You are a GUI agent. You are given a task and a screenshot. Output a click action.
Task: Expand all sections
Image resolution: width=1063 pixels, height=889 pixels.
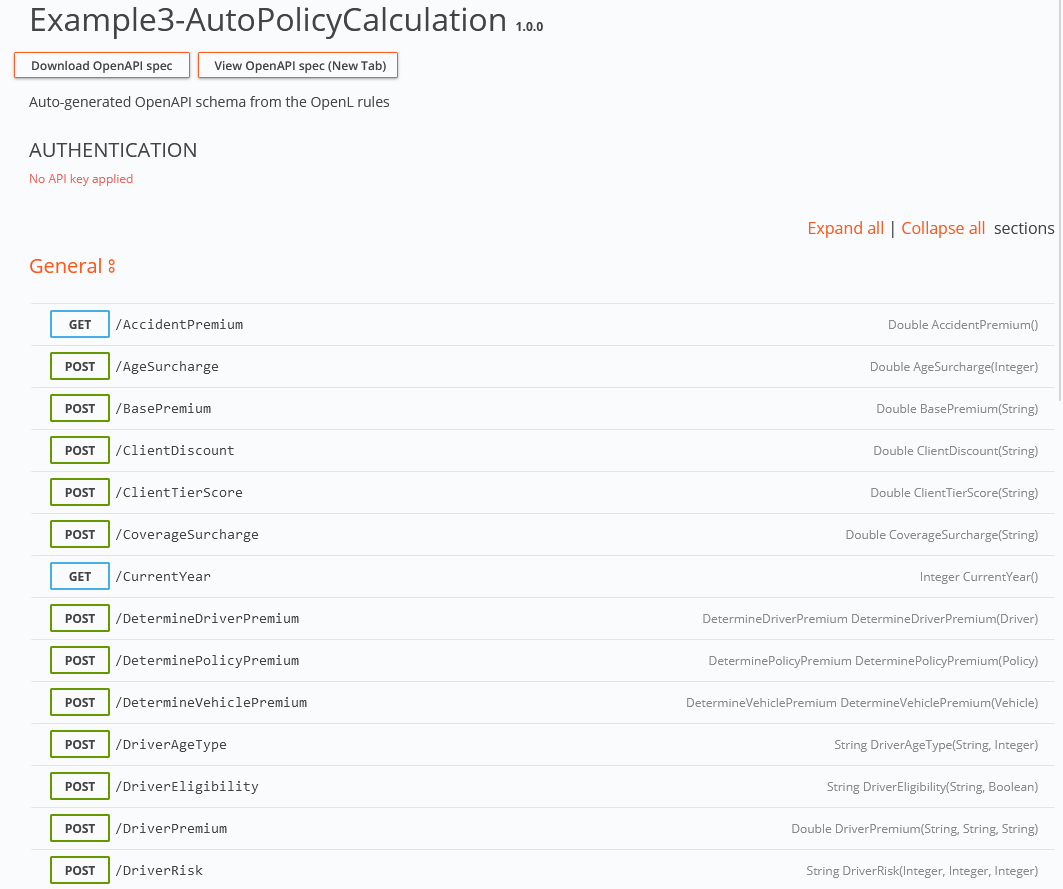845,228
